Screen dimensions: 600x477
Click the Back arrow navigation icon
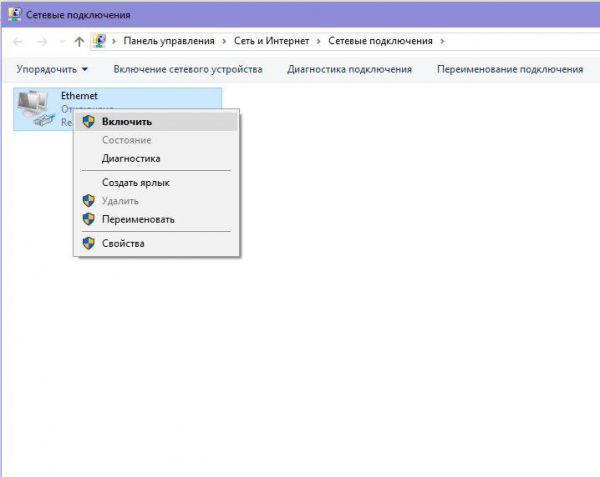click(18, 41)
